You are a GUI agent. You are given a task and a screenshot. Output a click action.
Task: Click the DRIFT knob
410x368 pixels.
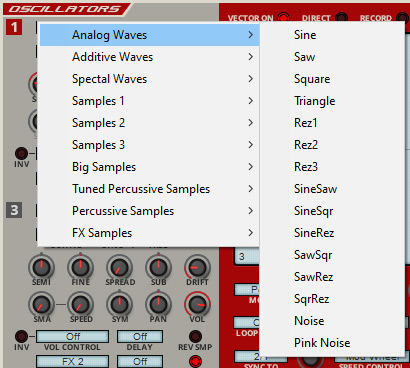(x=197, y=267)
